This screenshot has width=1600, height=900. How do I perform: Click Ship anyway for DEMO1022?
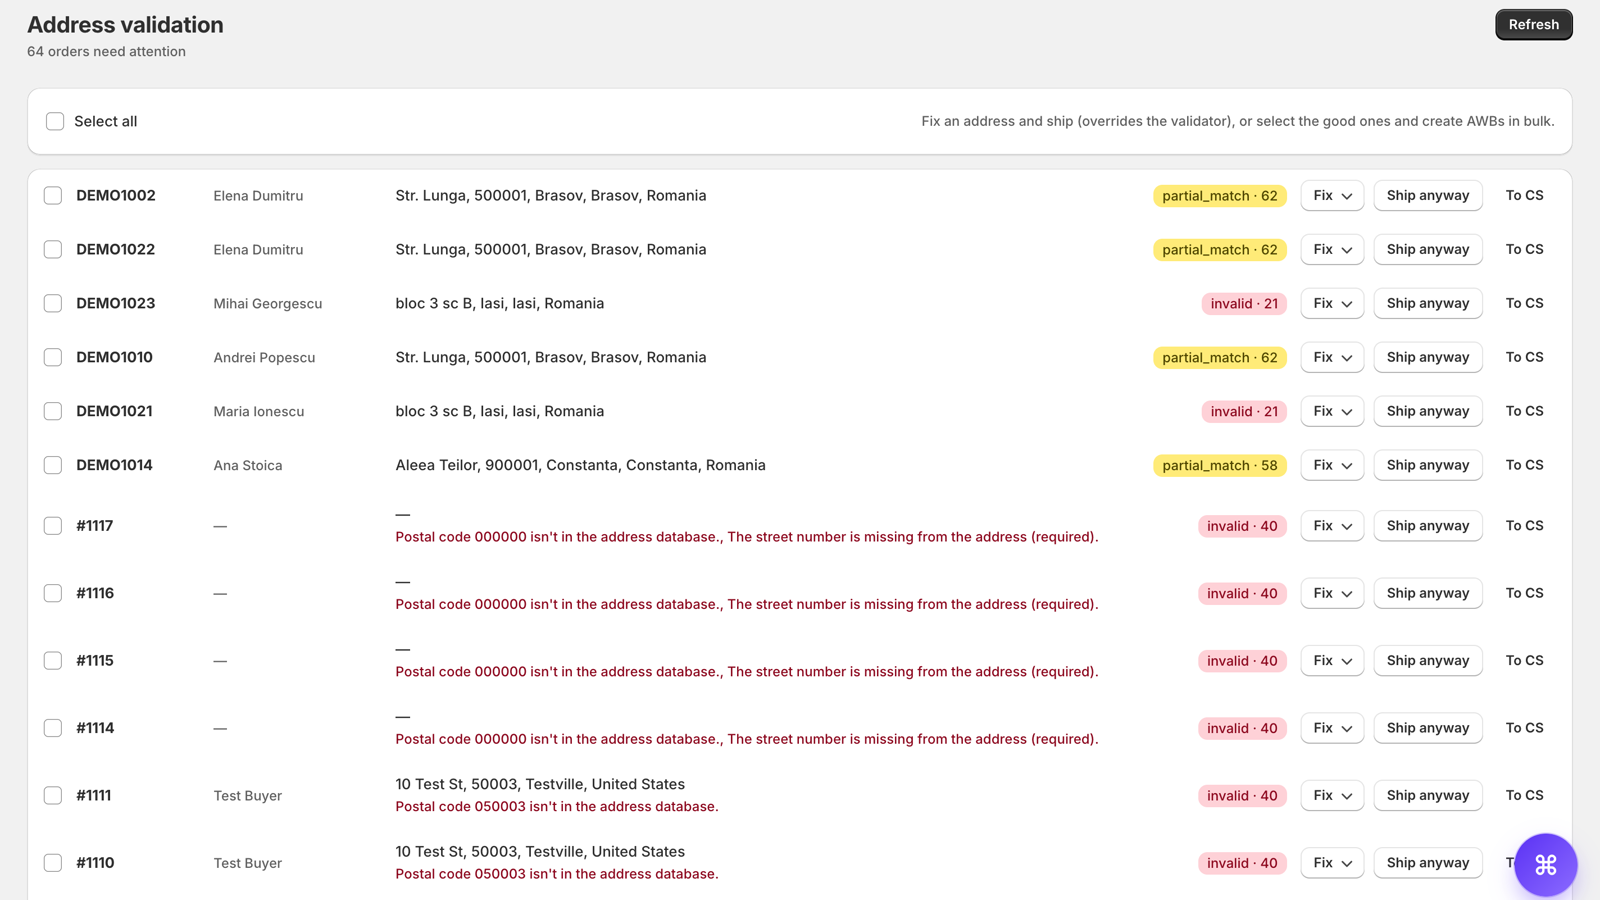[1428, 250]
